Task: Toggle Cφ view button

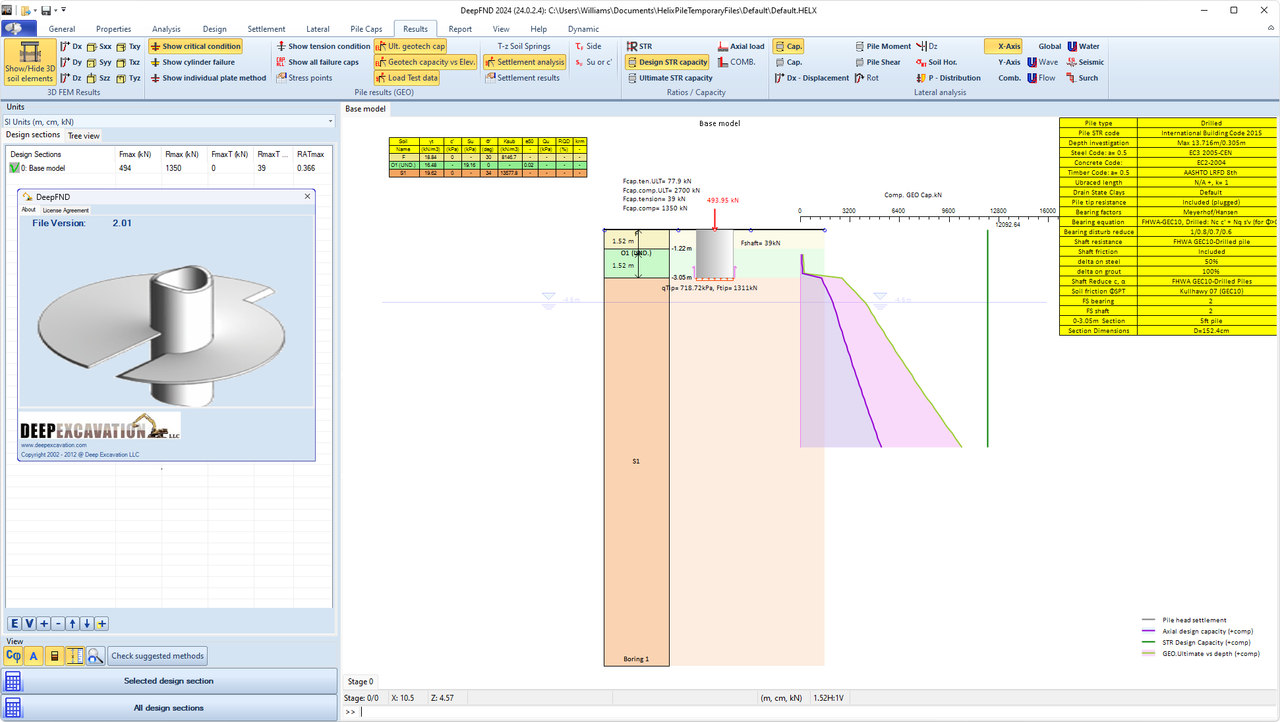Action: [x=14, y=656]
